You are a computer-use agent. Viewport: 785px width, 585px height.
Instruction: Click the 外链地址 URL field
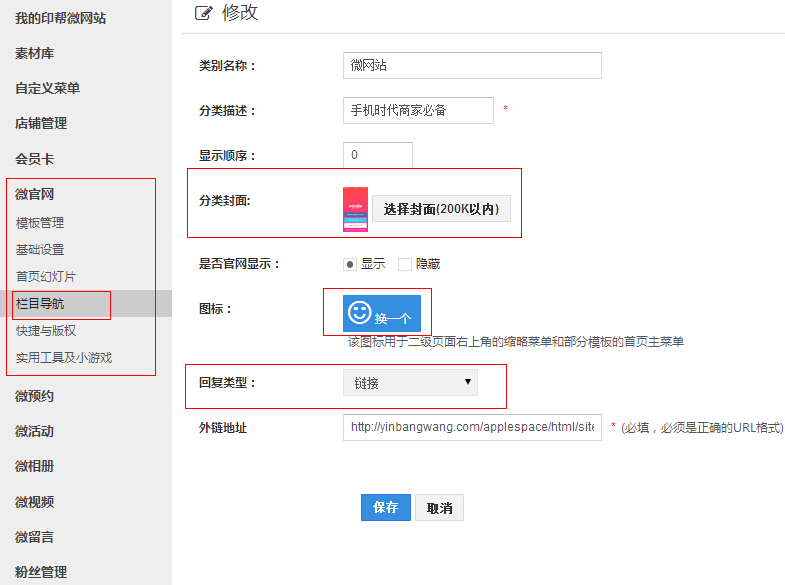tap(471, 427)
